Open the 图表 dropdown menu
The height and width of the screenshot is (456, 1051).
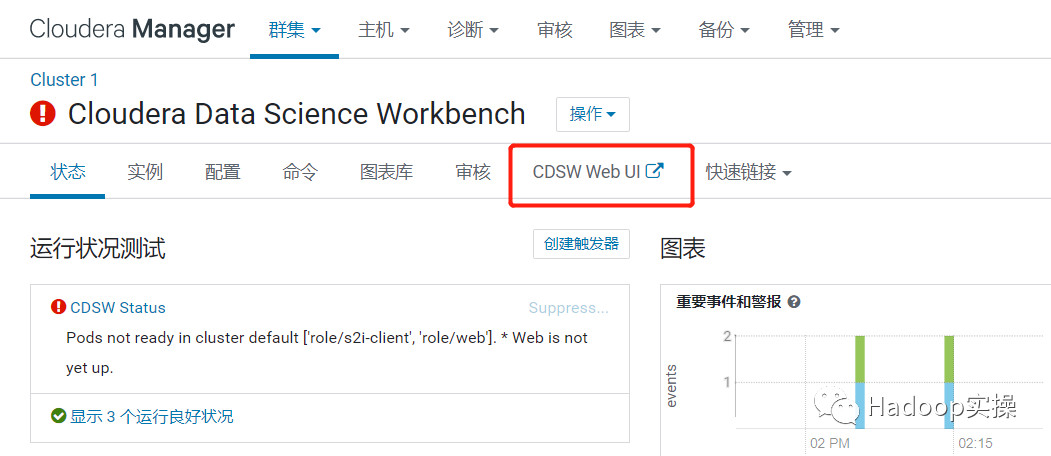pos(635,30)
